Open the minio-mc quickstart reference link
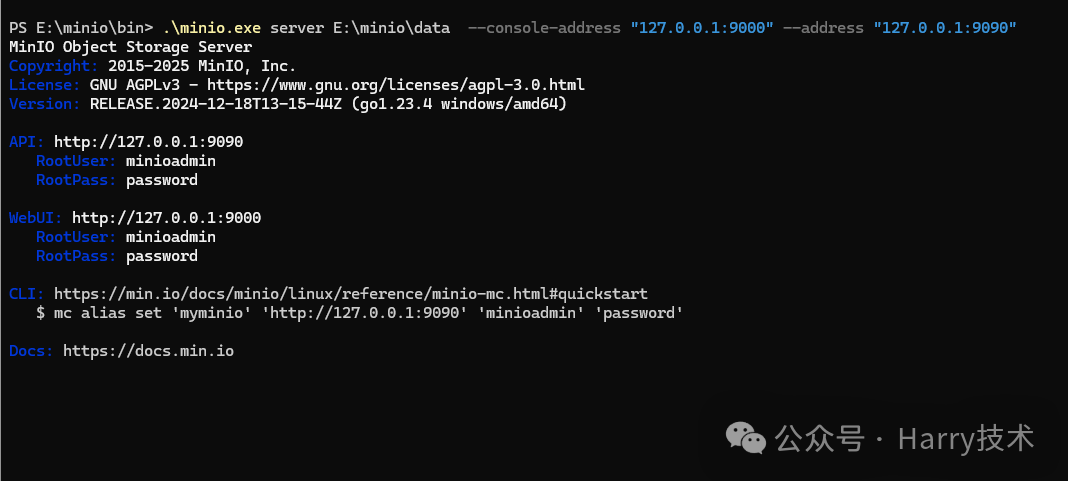Screen dimensions: 1068x481 350,294
